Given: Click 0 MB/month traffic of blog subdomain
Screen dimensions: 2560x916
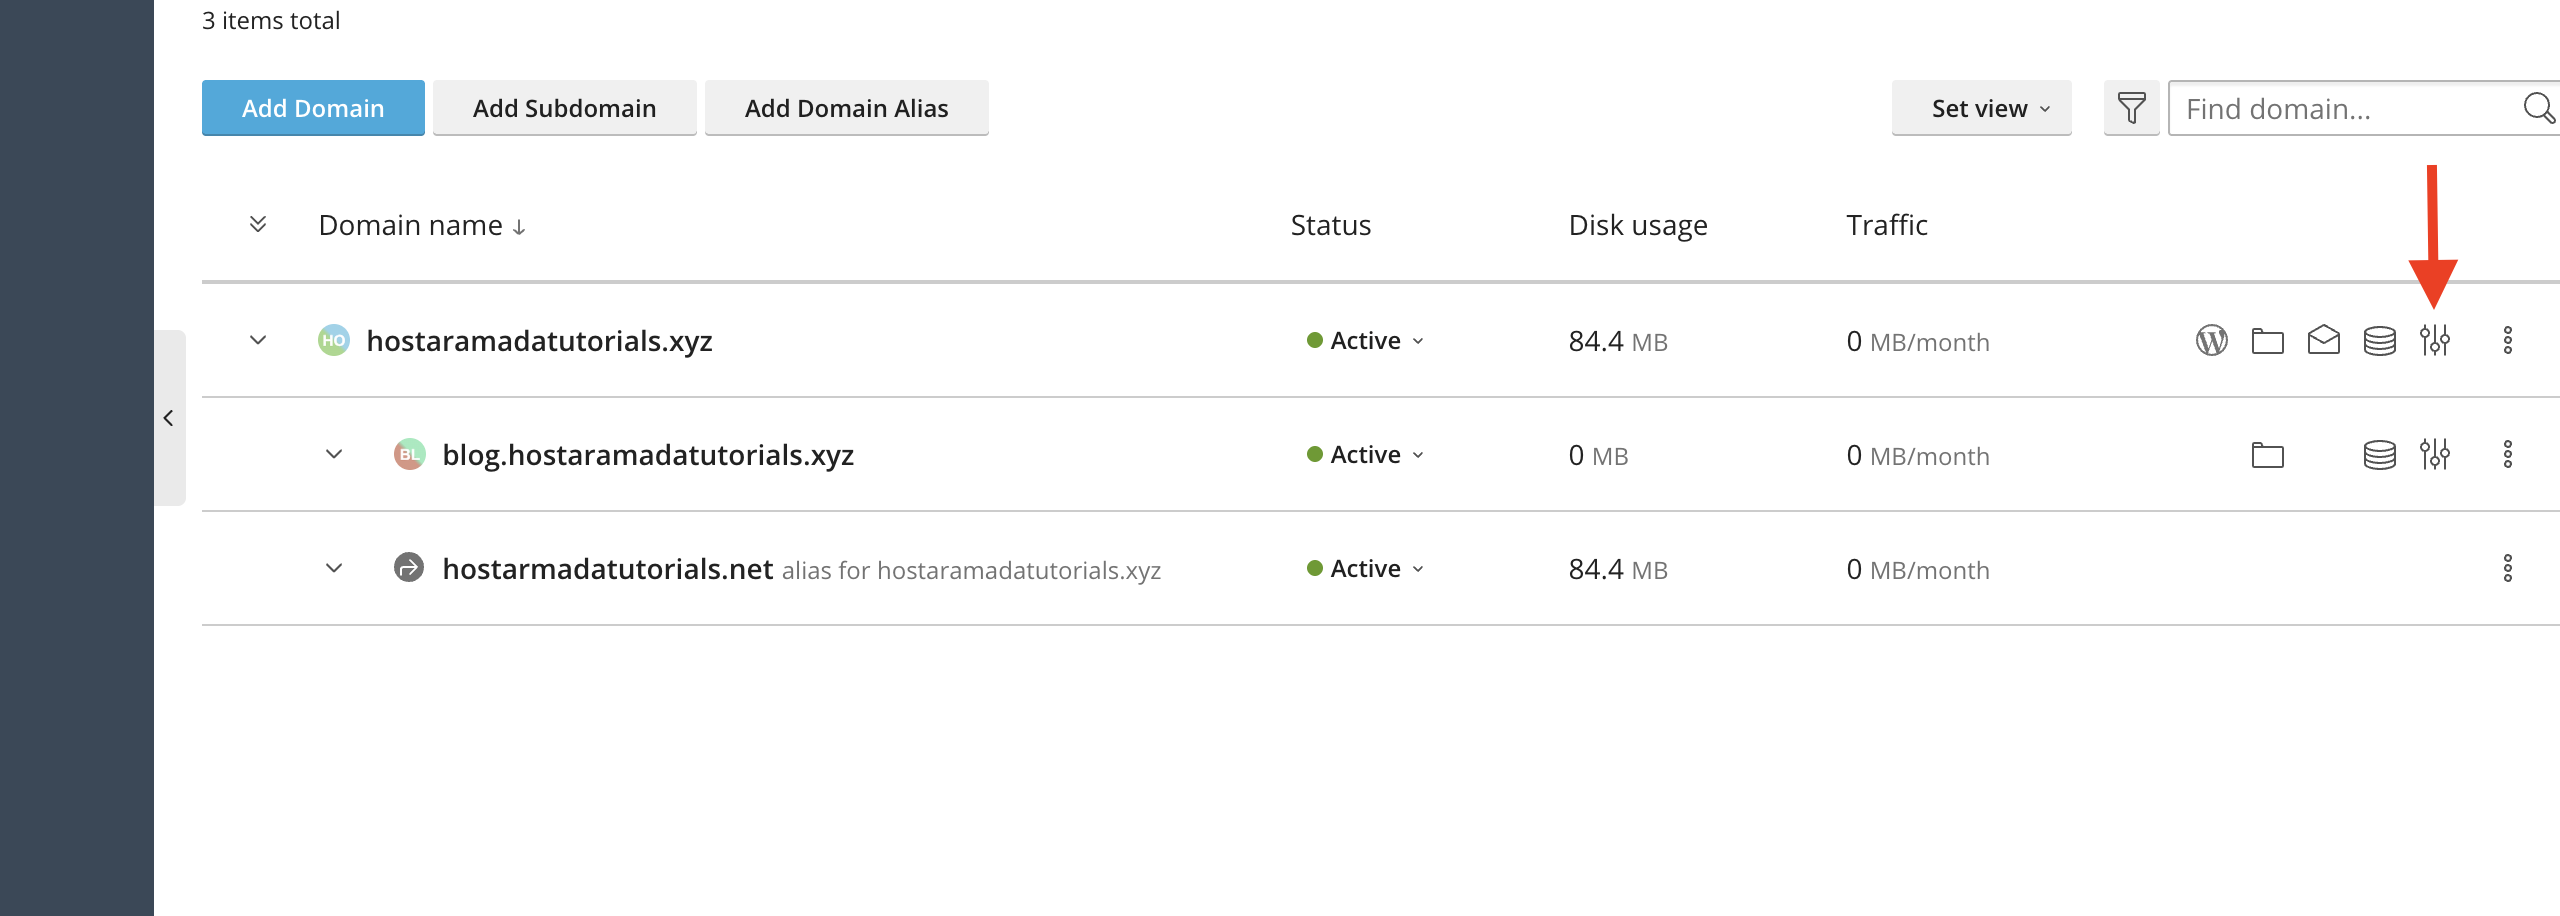Looking at the screenshot, I should click(1918, 456).
